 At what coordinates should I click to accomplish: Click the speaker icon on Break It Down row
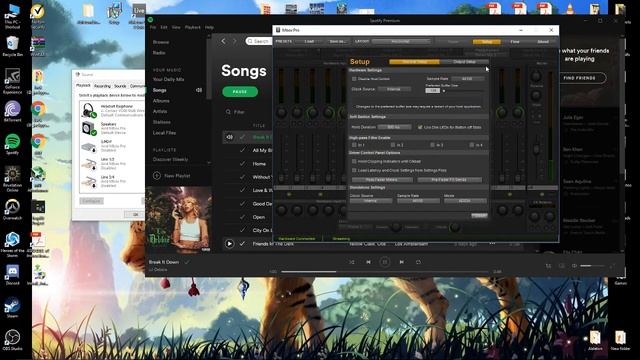[x=229, y=137]
